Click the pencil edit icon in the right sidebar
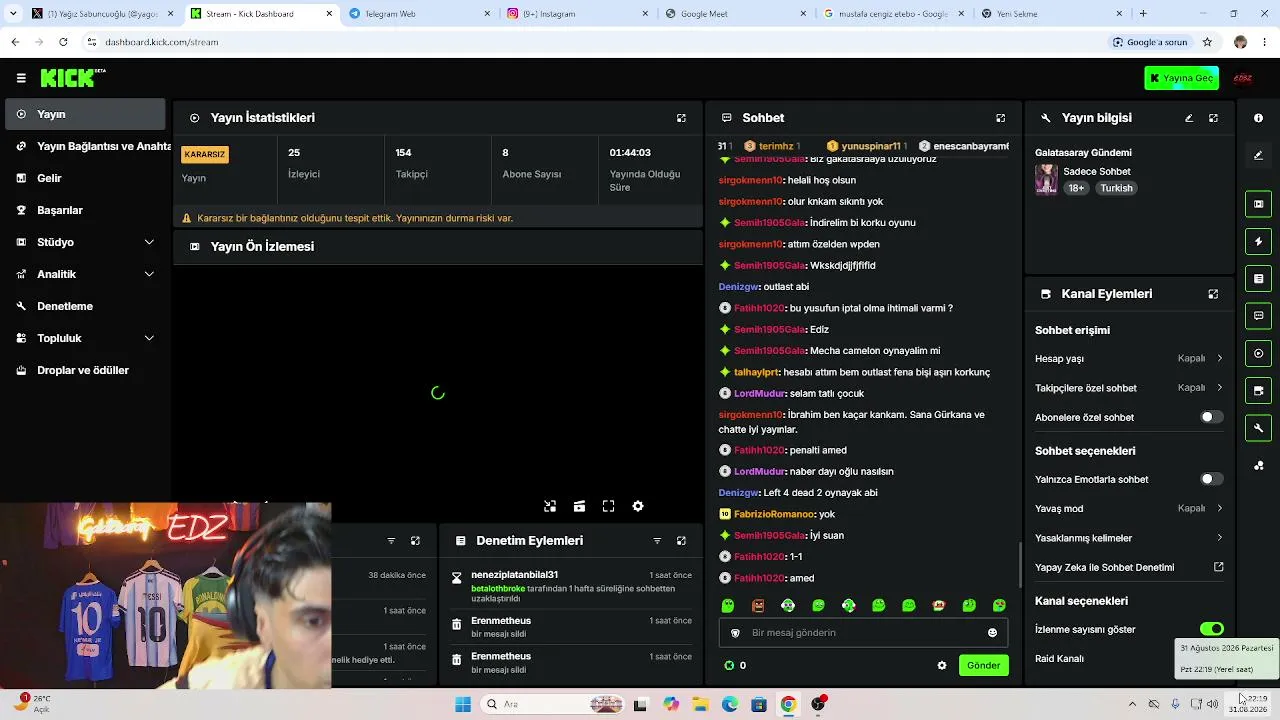The image size is (1280, 720). [x=1258, y=155]
